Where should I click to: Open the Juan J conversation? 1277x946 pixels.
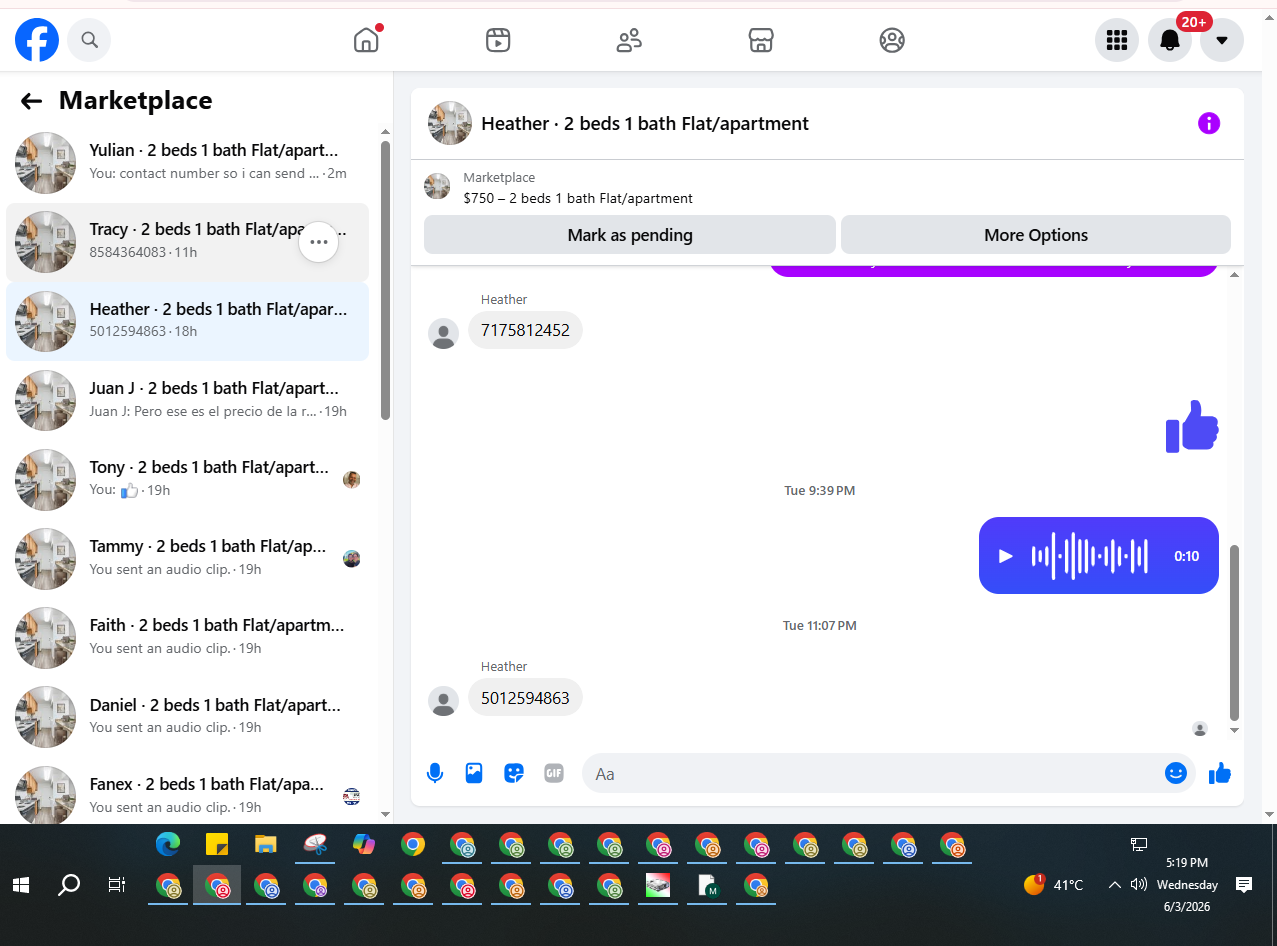click(x=187, y=400)
